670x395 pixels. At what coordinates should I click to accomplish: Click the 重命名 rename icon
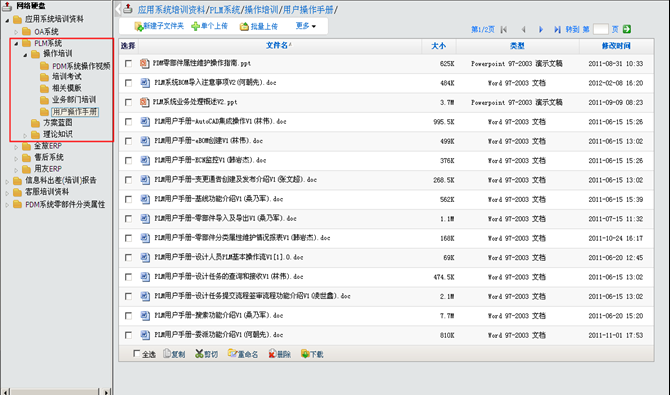coord(232,353)
